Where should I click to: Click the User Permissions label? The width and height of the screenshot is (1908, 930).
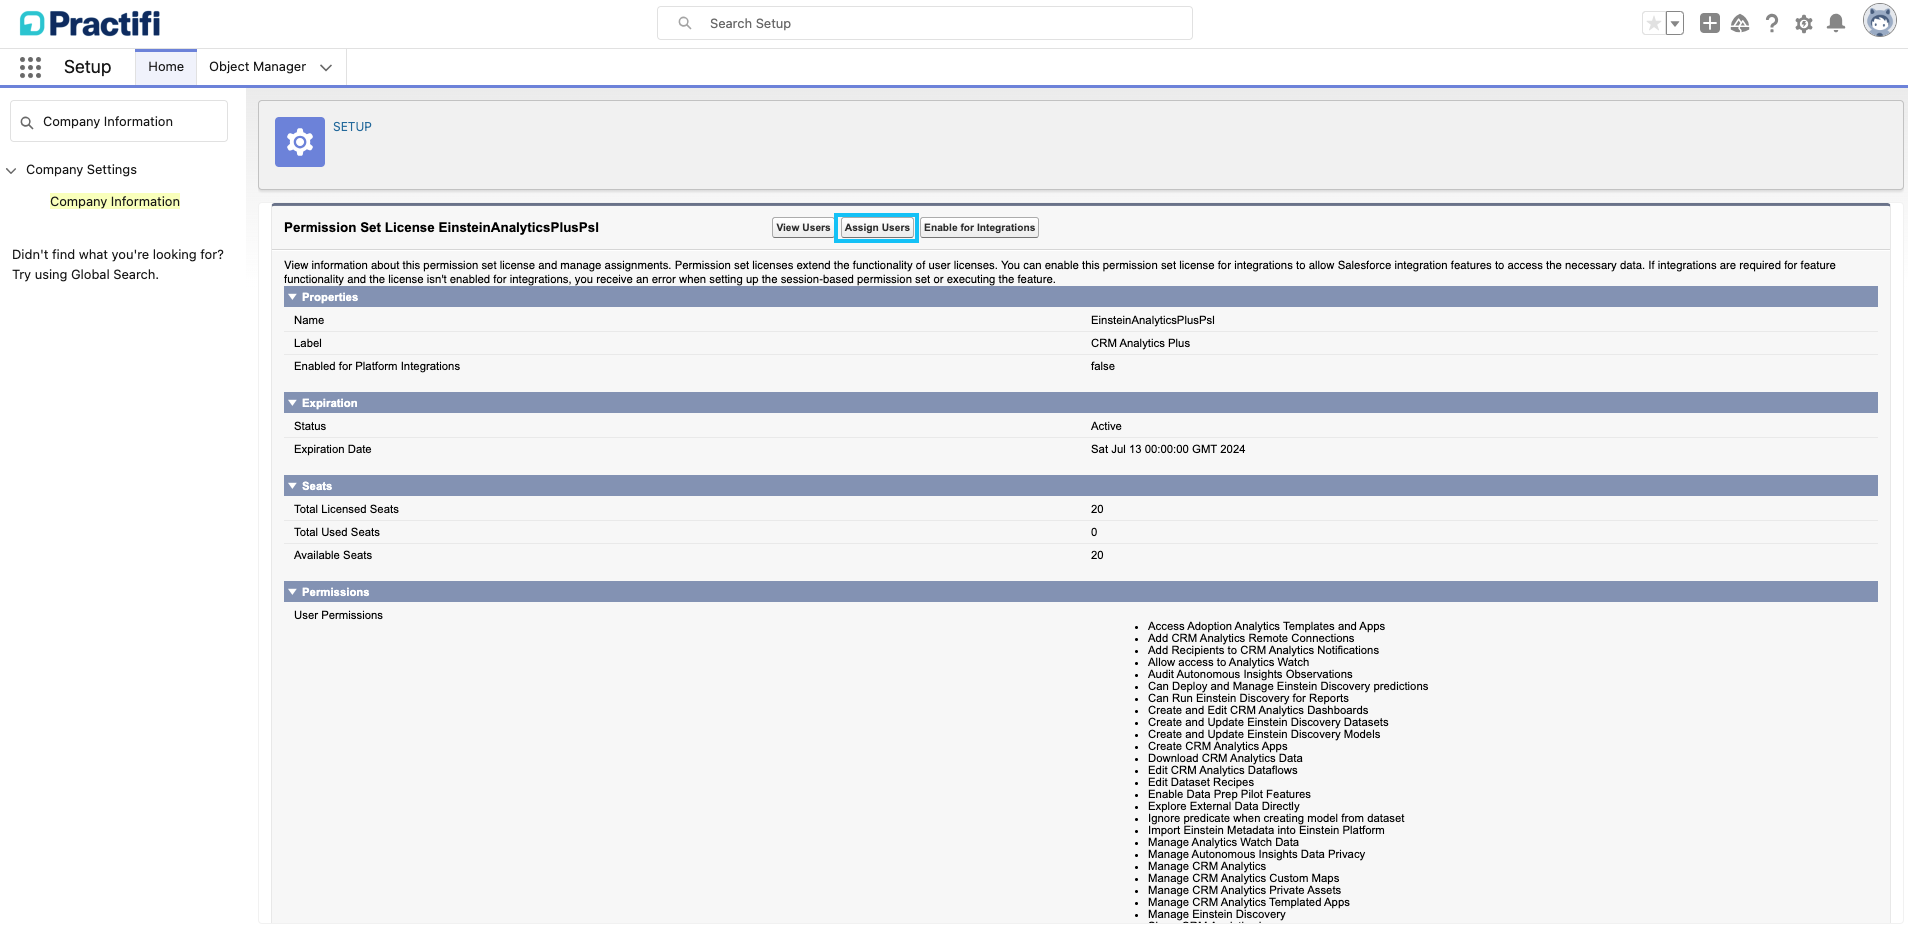pos(338,616)
